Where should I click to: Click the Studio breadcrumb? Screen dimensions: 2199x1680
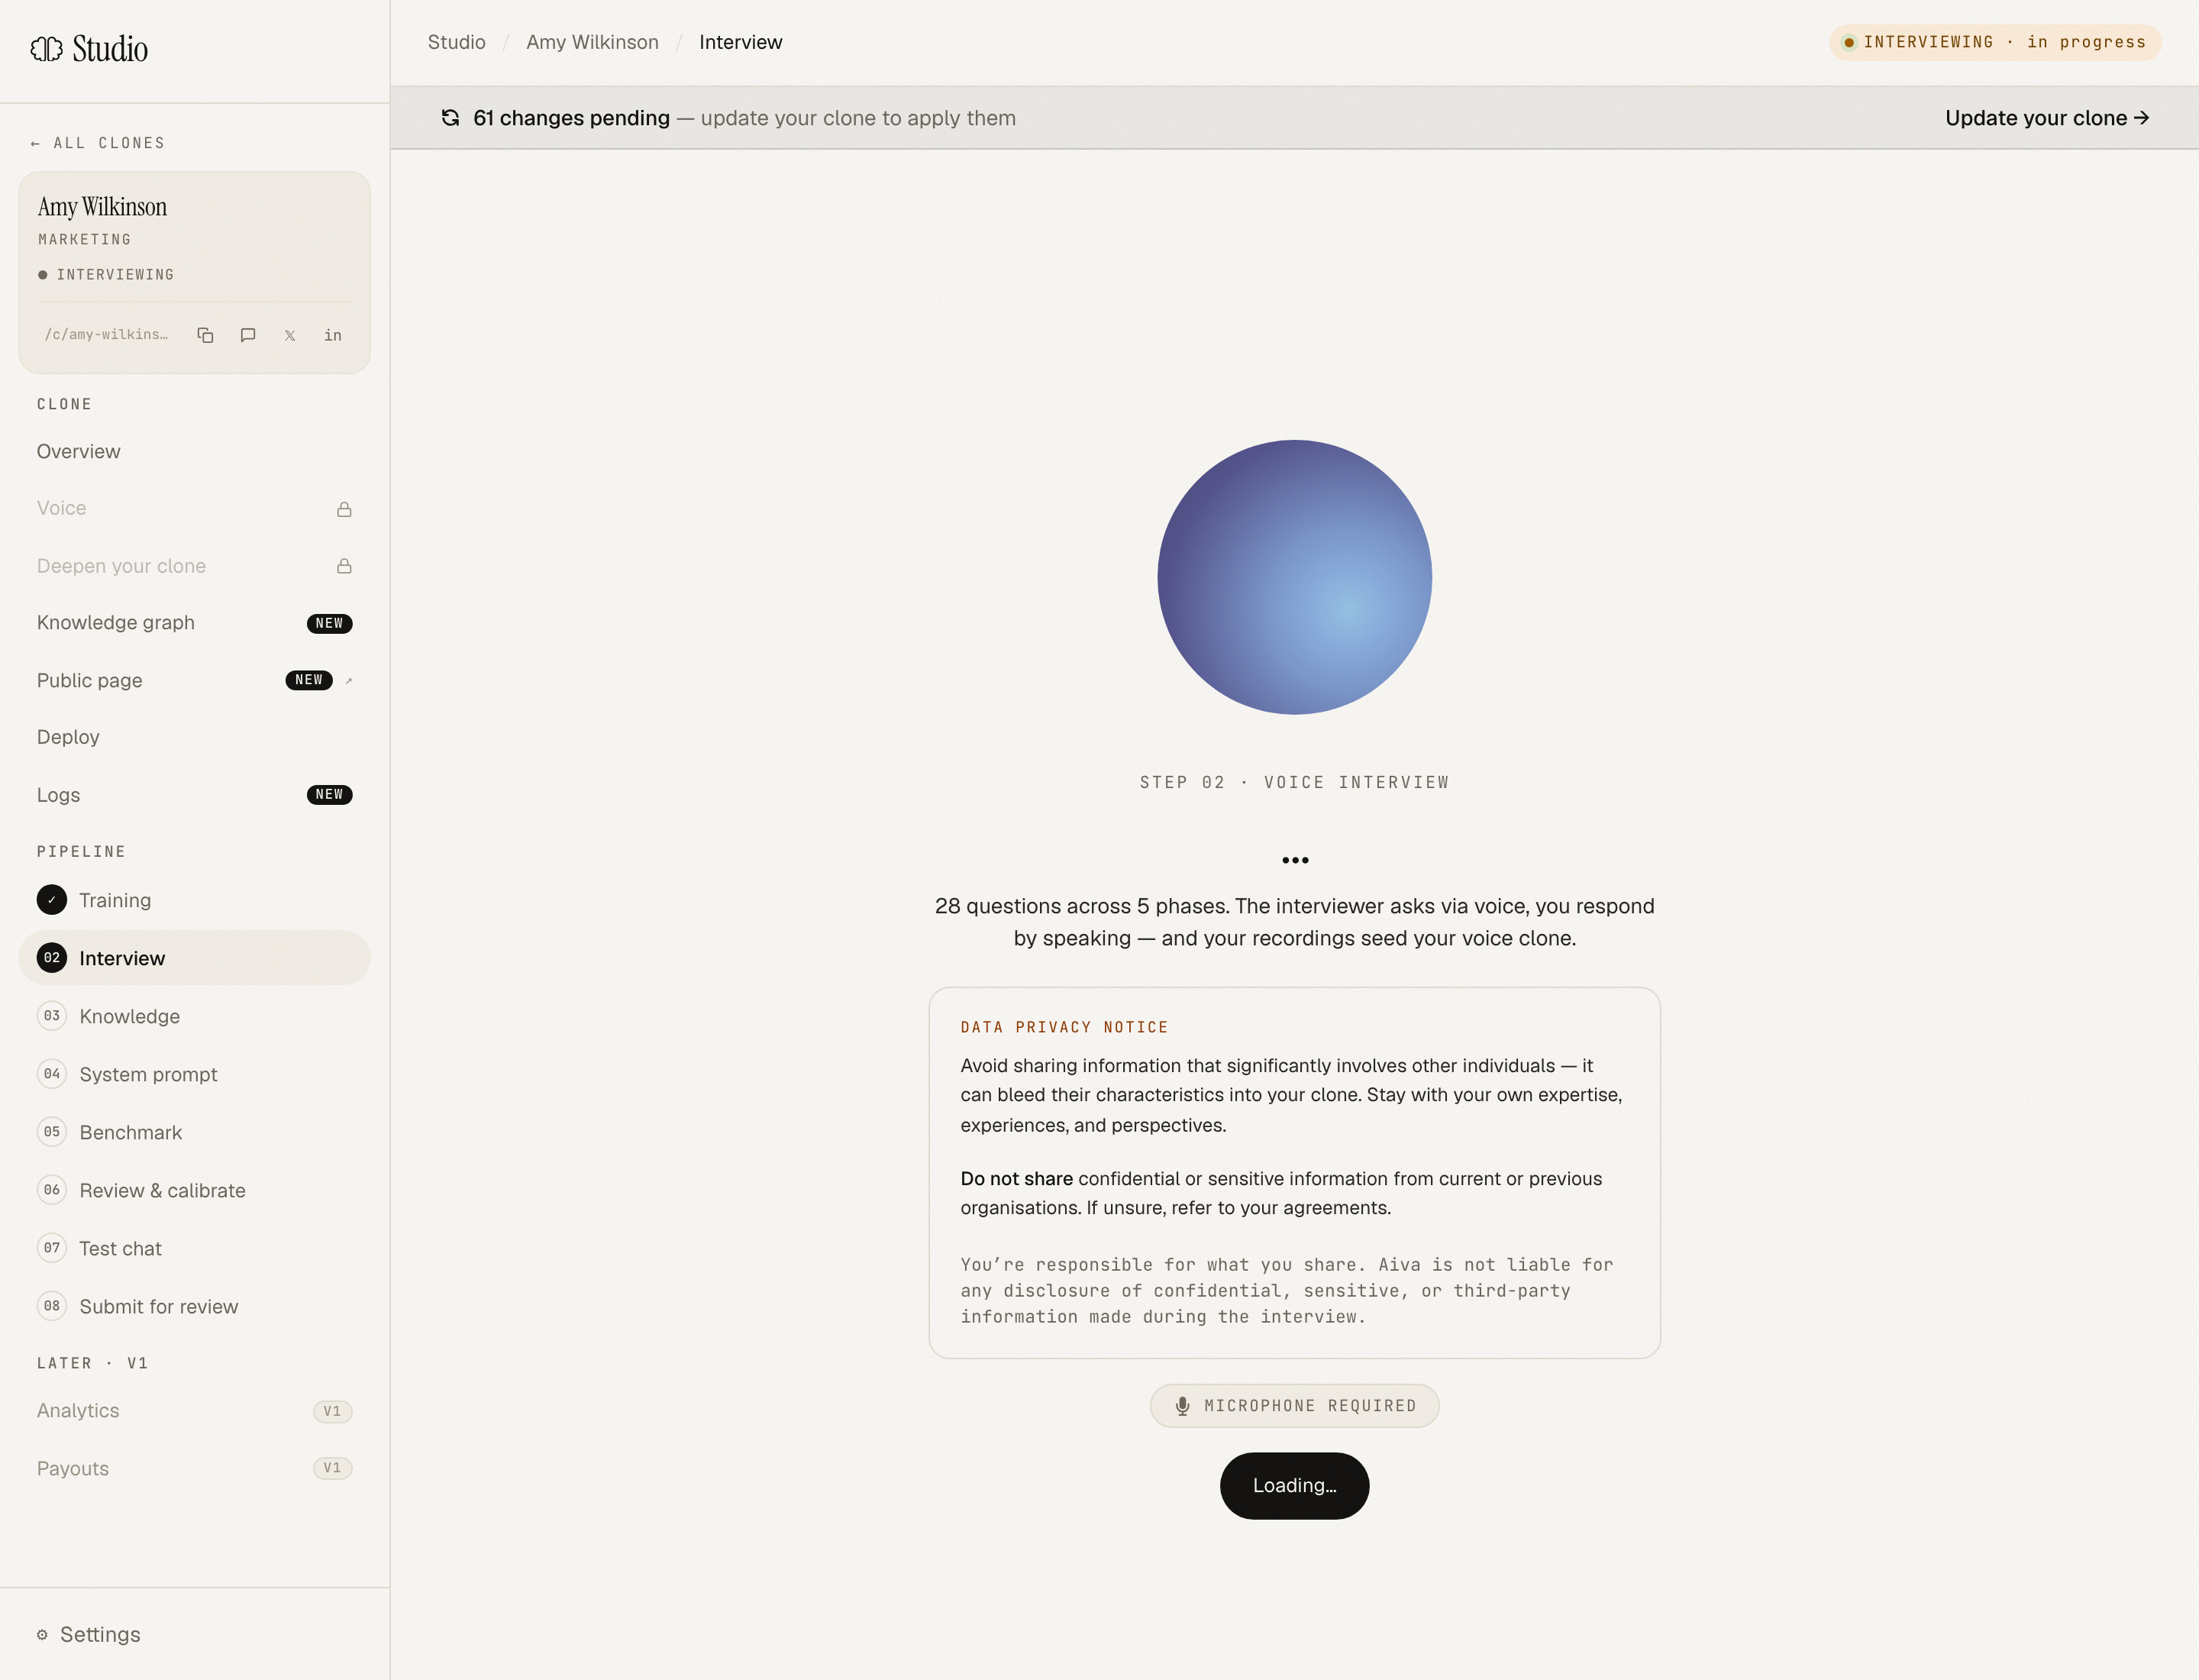click(x=456, y=42)
